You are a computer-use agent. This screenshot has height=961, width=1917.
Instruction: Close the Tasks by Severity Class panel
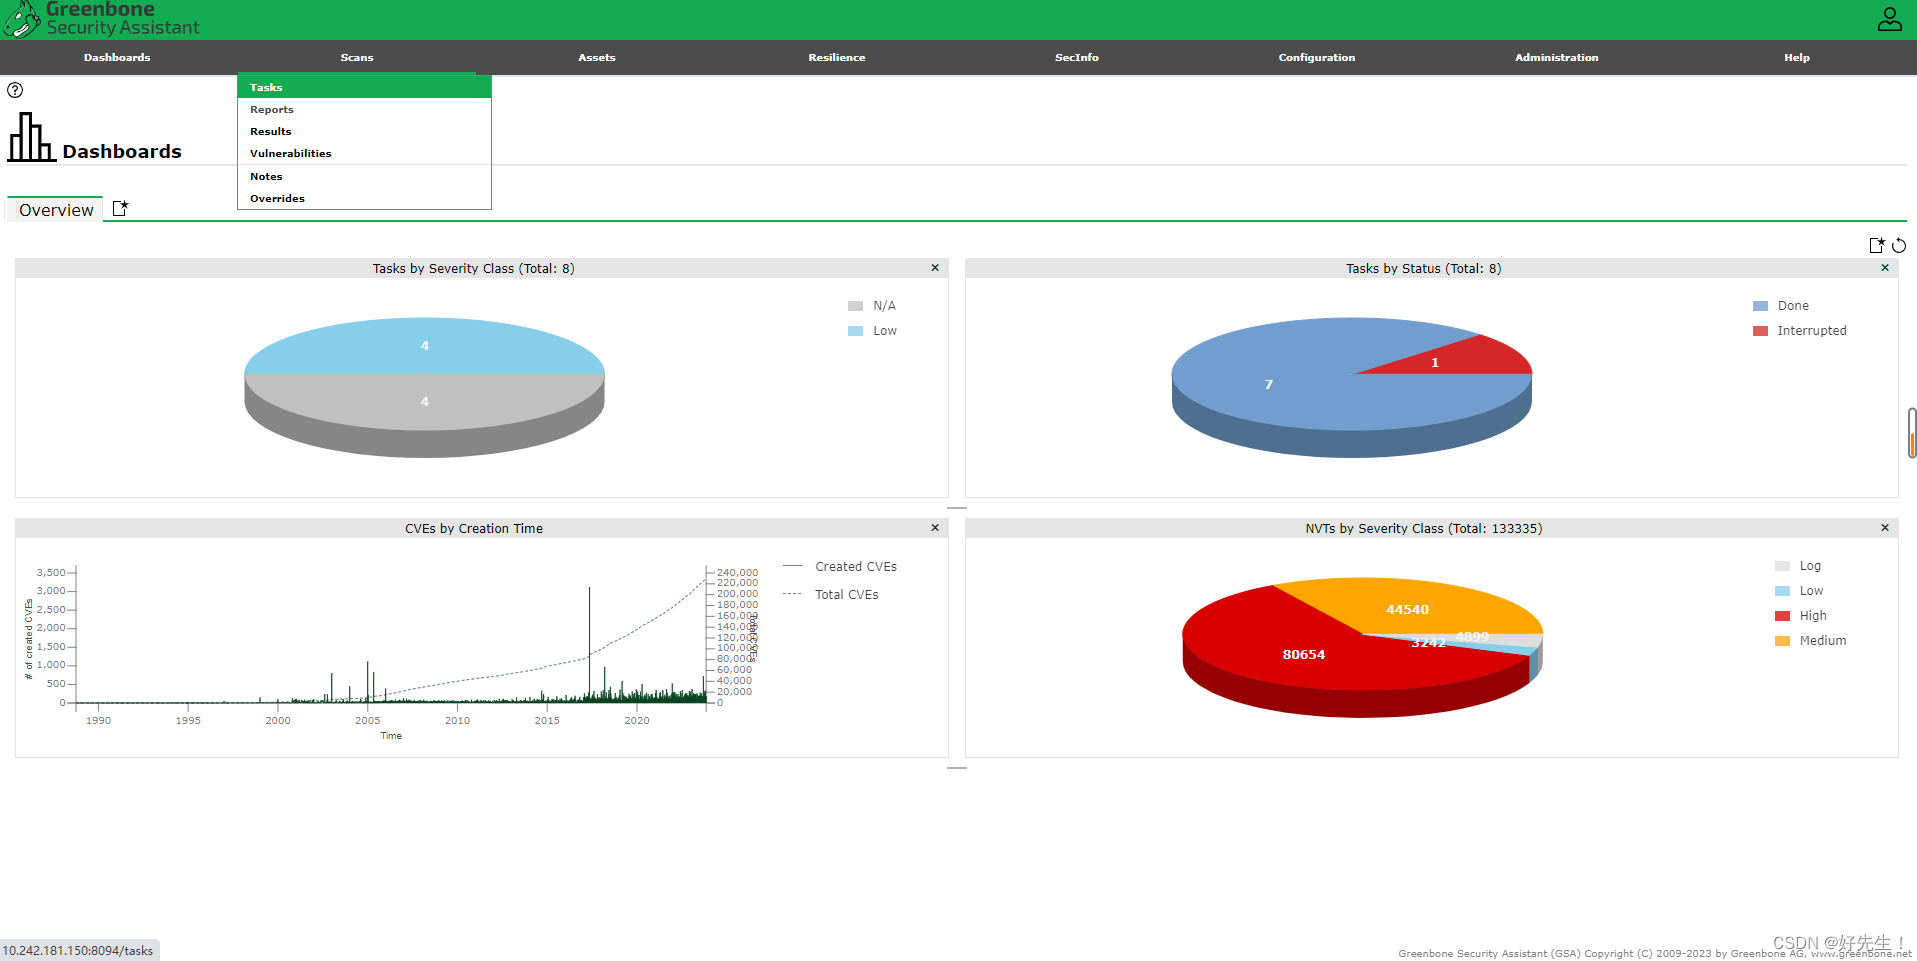935,268
